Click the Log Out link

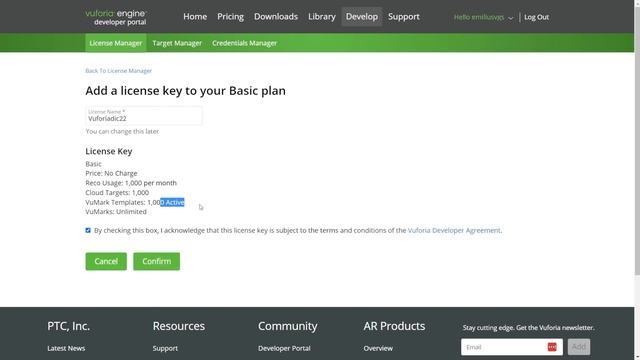pyautogui.click(x=536, y=17)
